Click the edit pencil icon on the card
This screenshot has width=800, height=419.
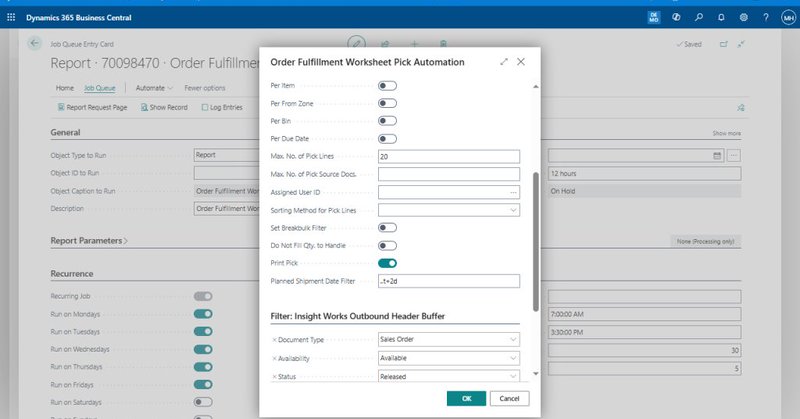tap(356, 43)
